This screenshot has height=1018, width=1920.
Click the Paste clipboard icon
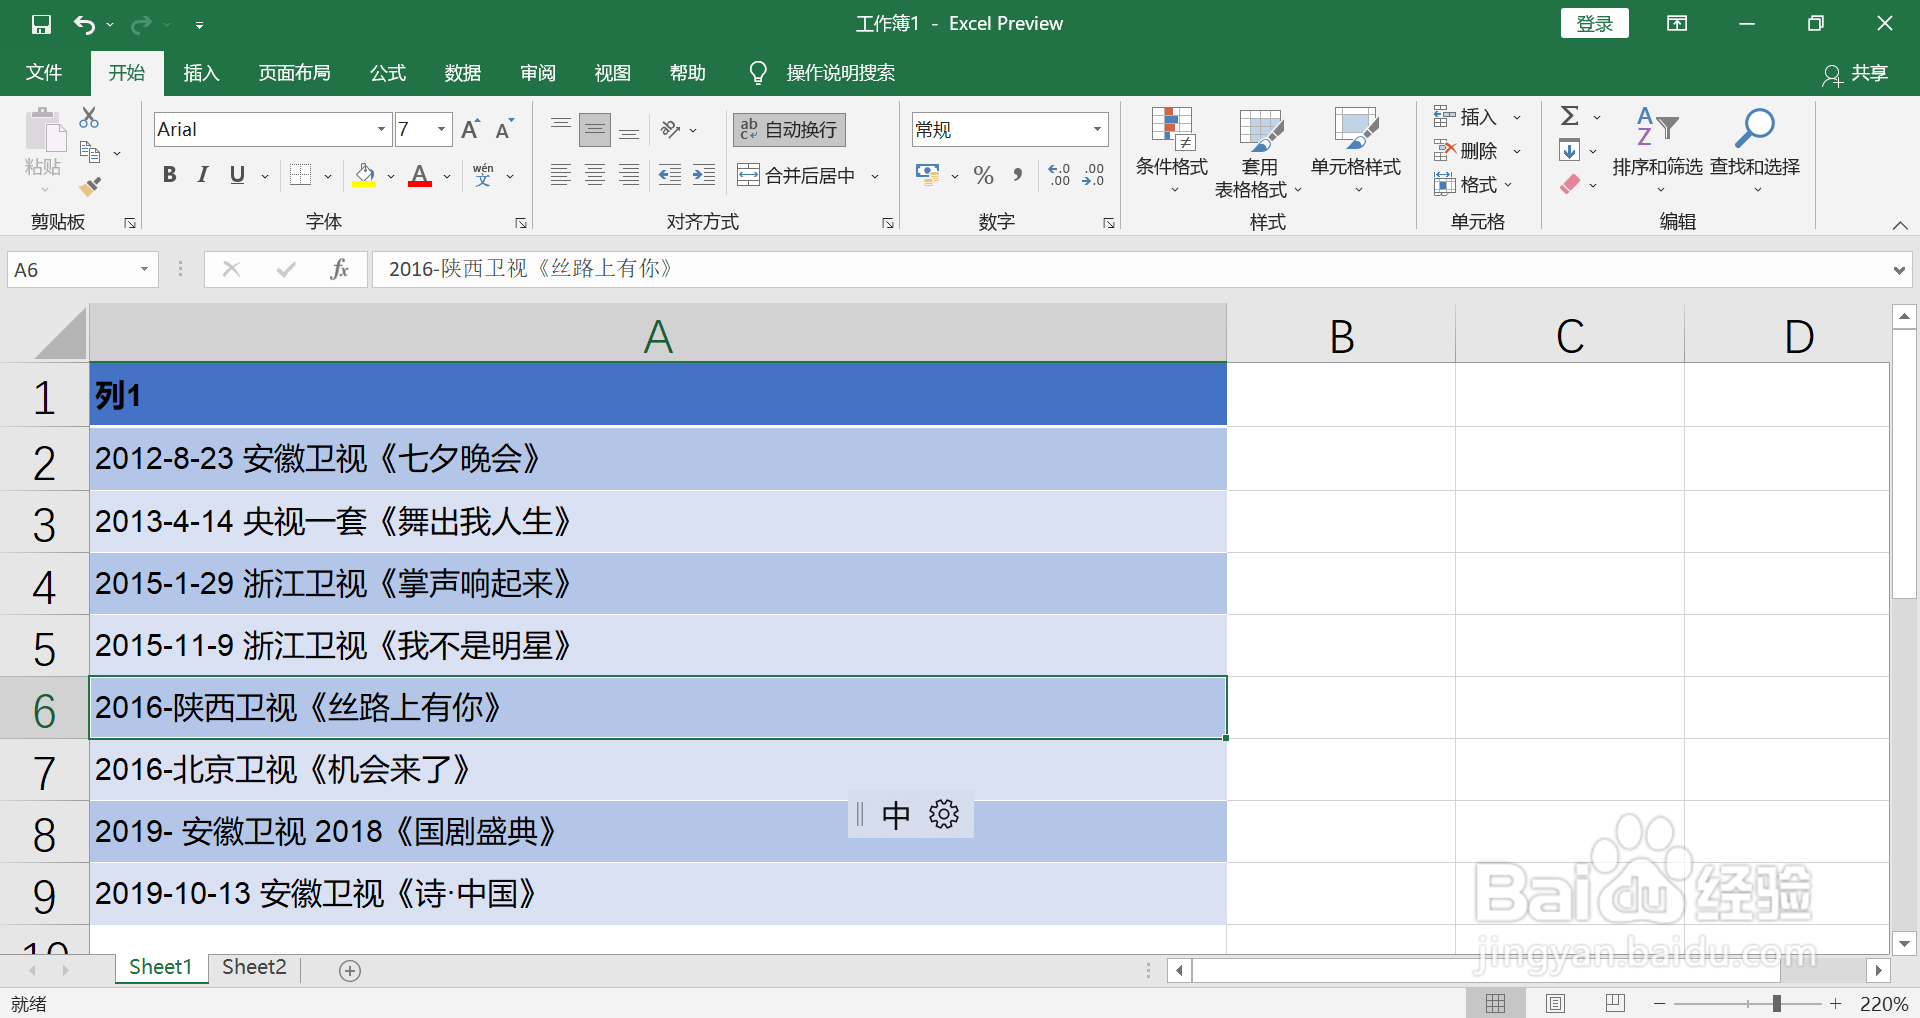click(x=44, y=131)
